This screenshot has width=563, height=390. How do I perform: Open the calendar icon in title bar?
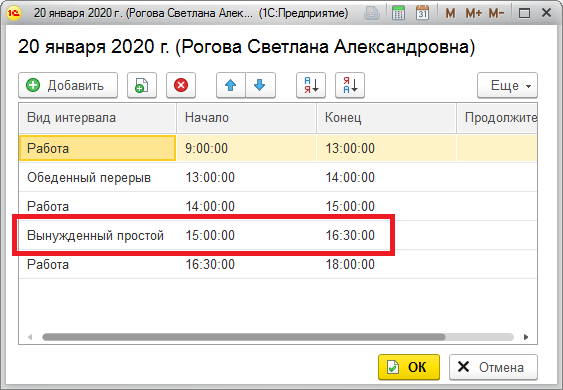point(423,13)
